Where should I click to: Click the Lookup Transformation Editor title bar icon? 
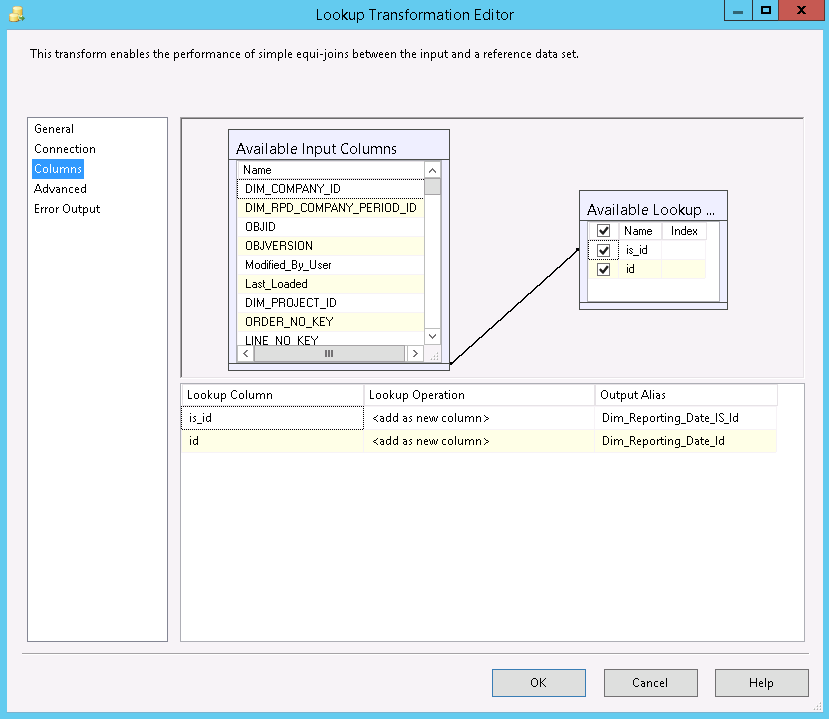tap(15, 14)
